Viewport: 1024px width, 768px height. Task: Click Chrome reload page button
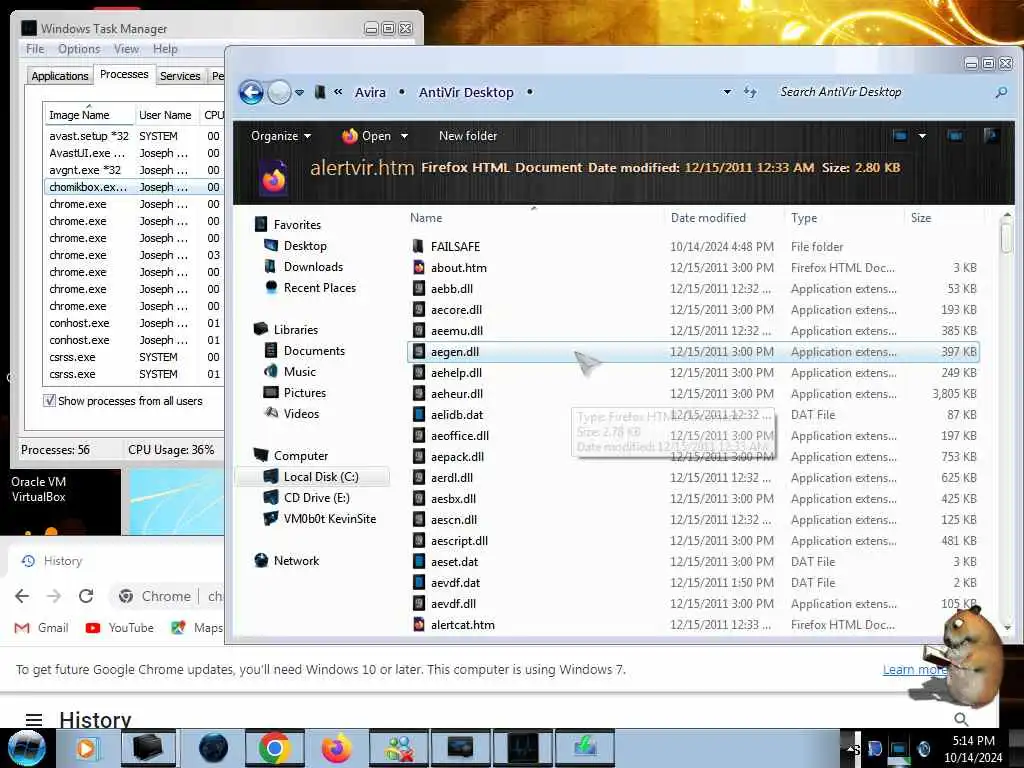86,596
